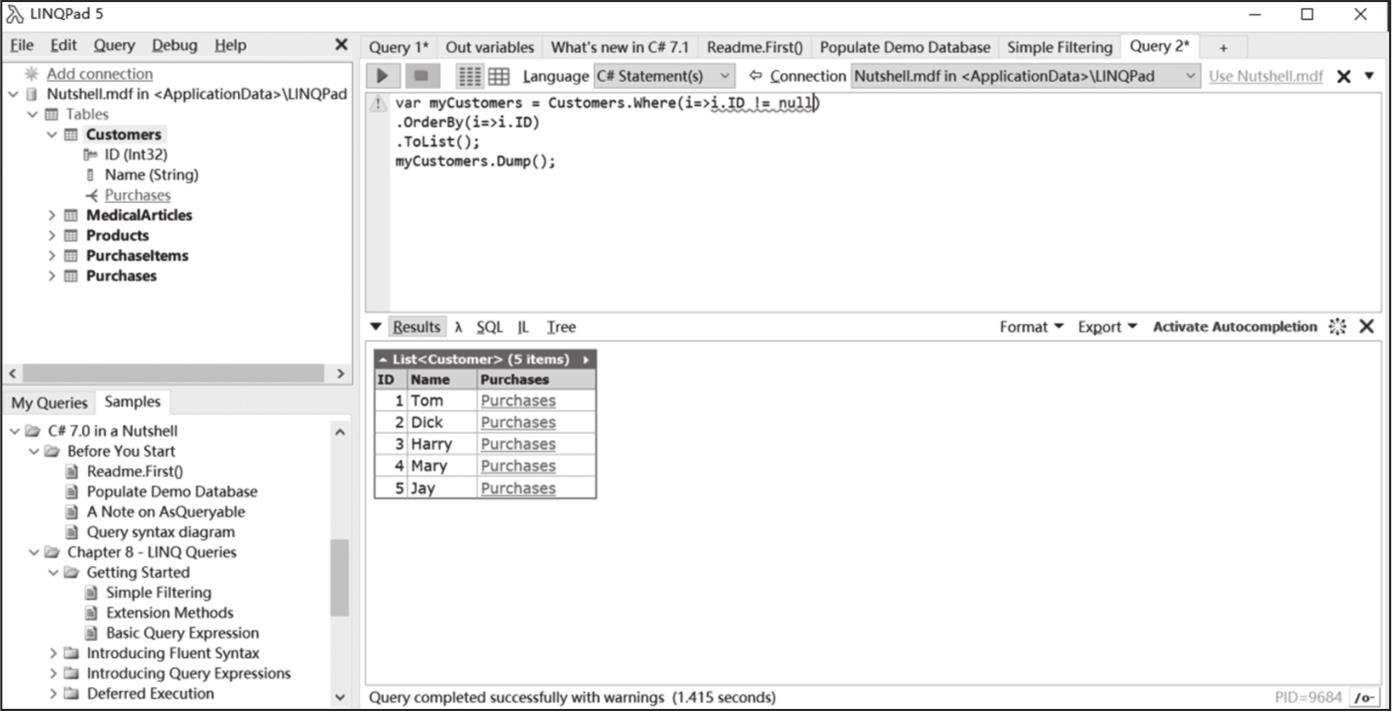Switch to Populate Demo Database tab

pos(905,47)
